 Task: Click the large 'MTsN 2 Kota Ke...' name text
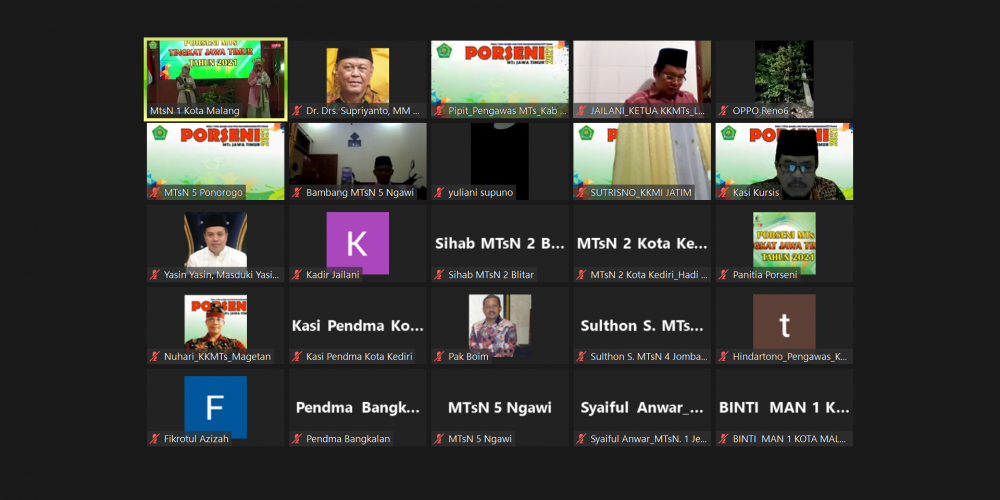[x=642, y=244]
